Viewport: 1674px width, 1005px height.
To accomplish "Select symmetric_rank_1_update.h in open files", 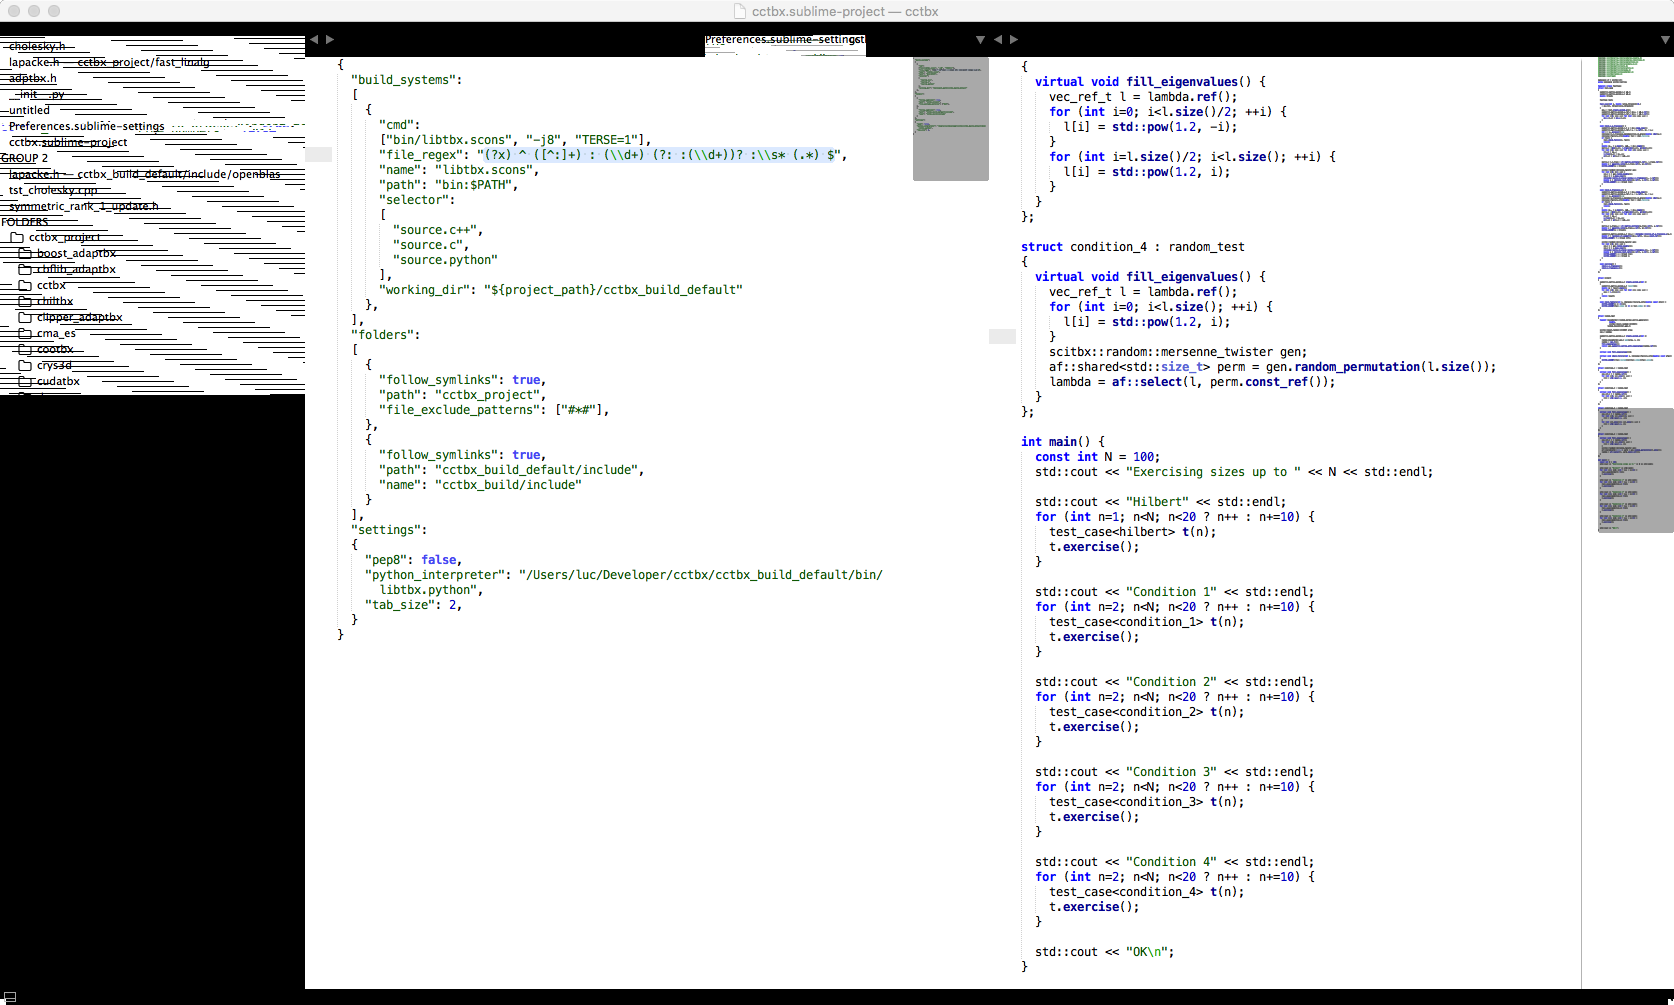I will click(83, 206).
